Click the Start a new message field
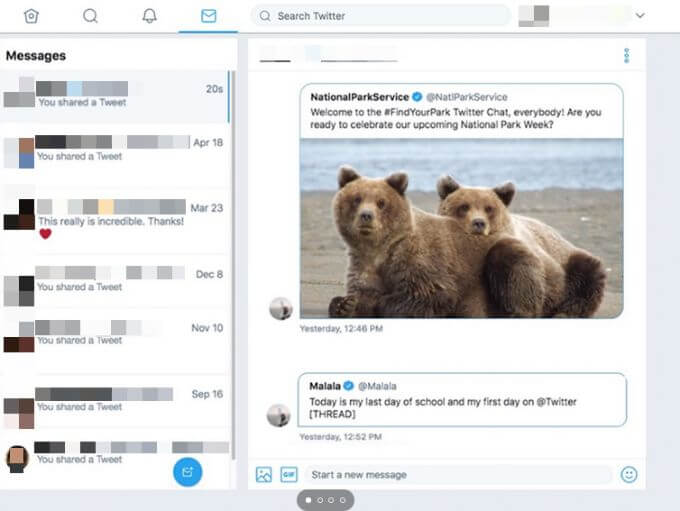The width and height of the screenshot is (680, 511). tap(458, 475)
